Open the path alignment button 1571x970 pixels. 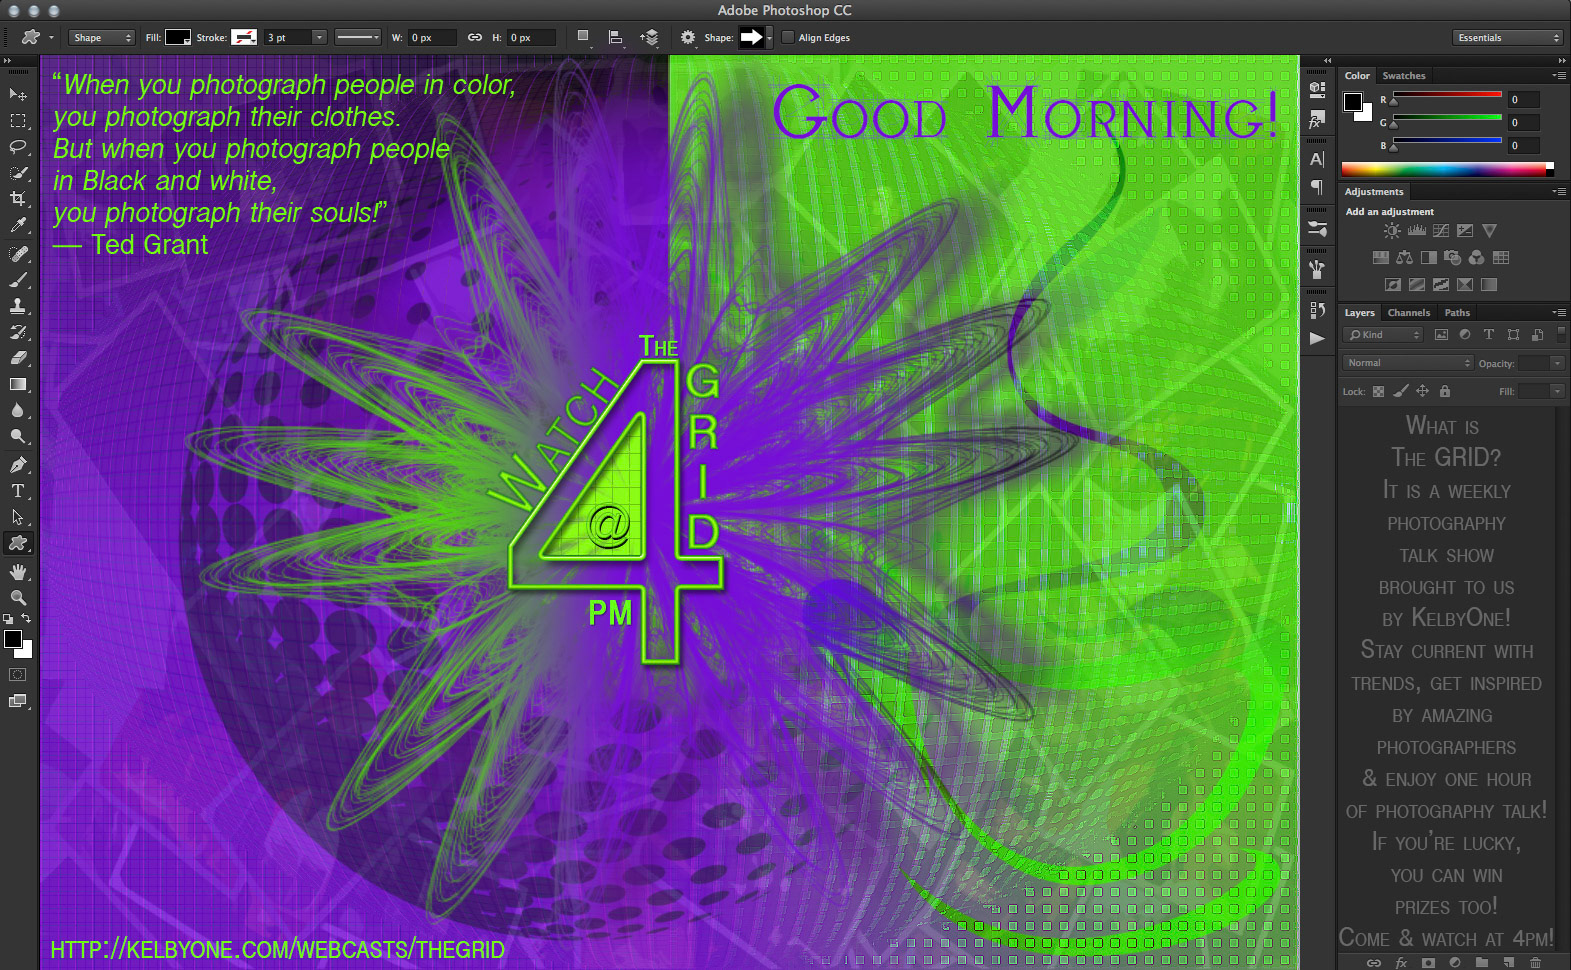[x=616, y=38]
